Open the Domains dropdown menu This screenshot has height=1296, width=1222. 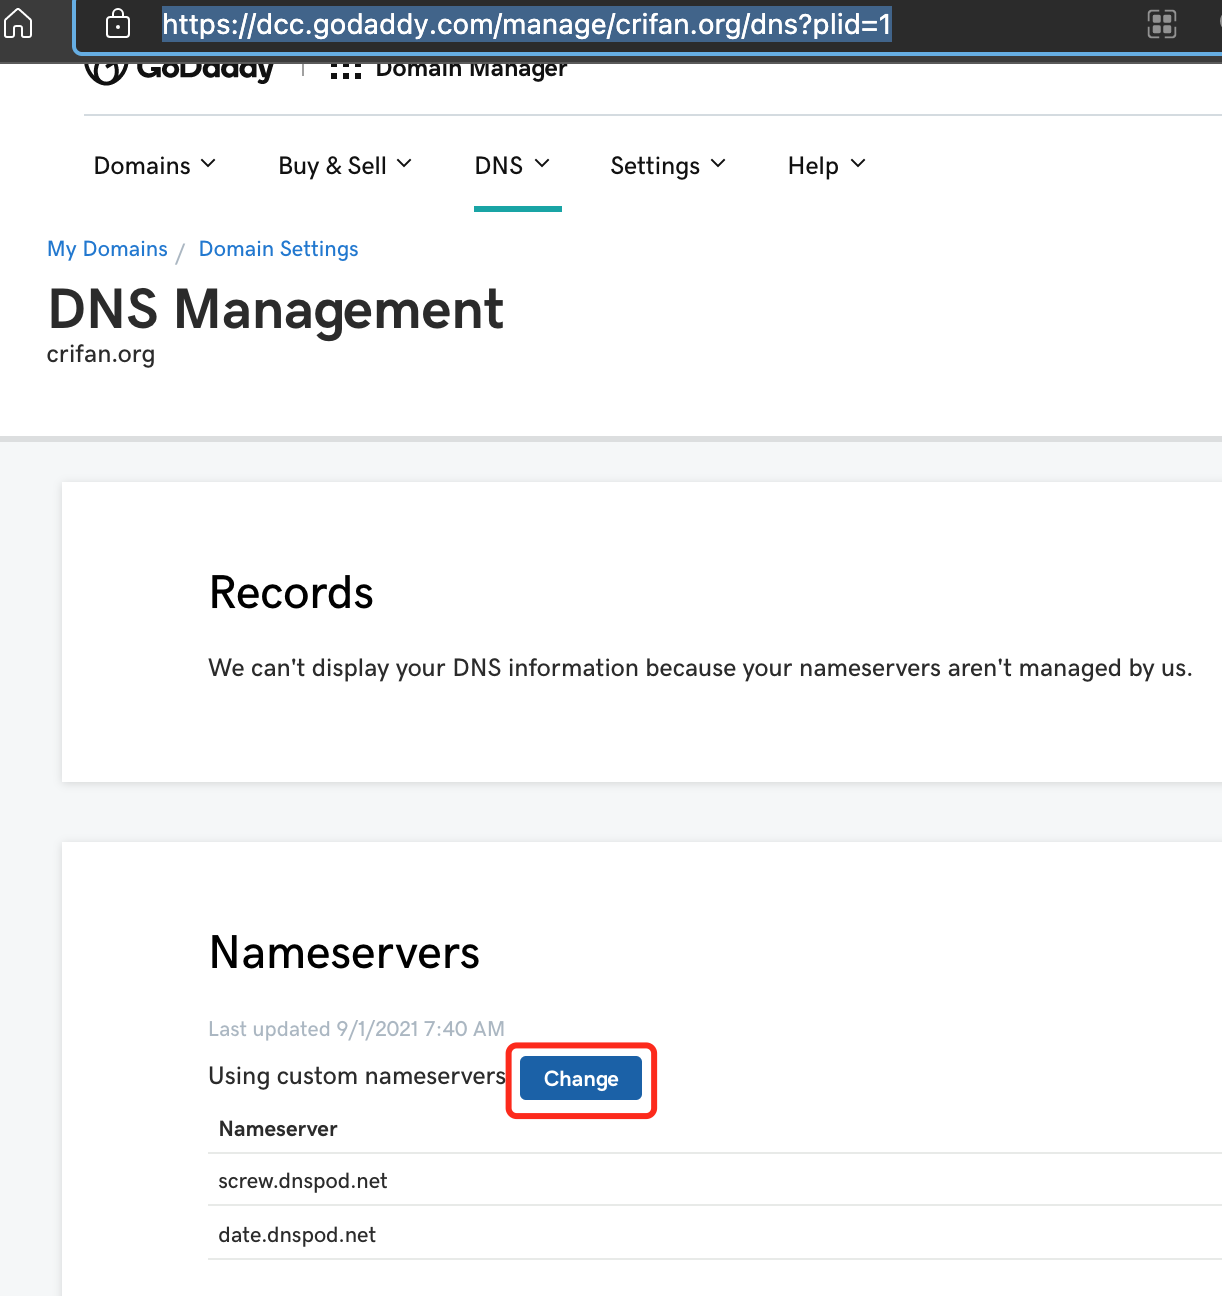coord(155,165)
